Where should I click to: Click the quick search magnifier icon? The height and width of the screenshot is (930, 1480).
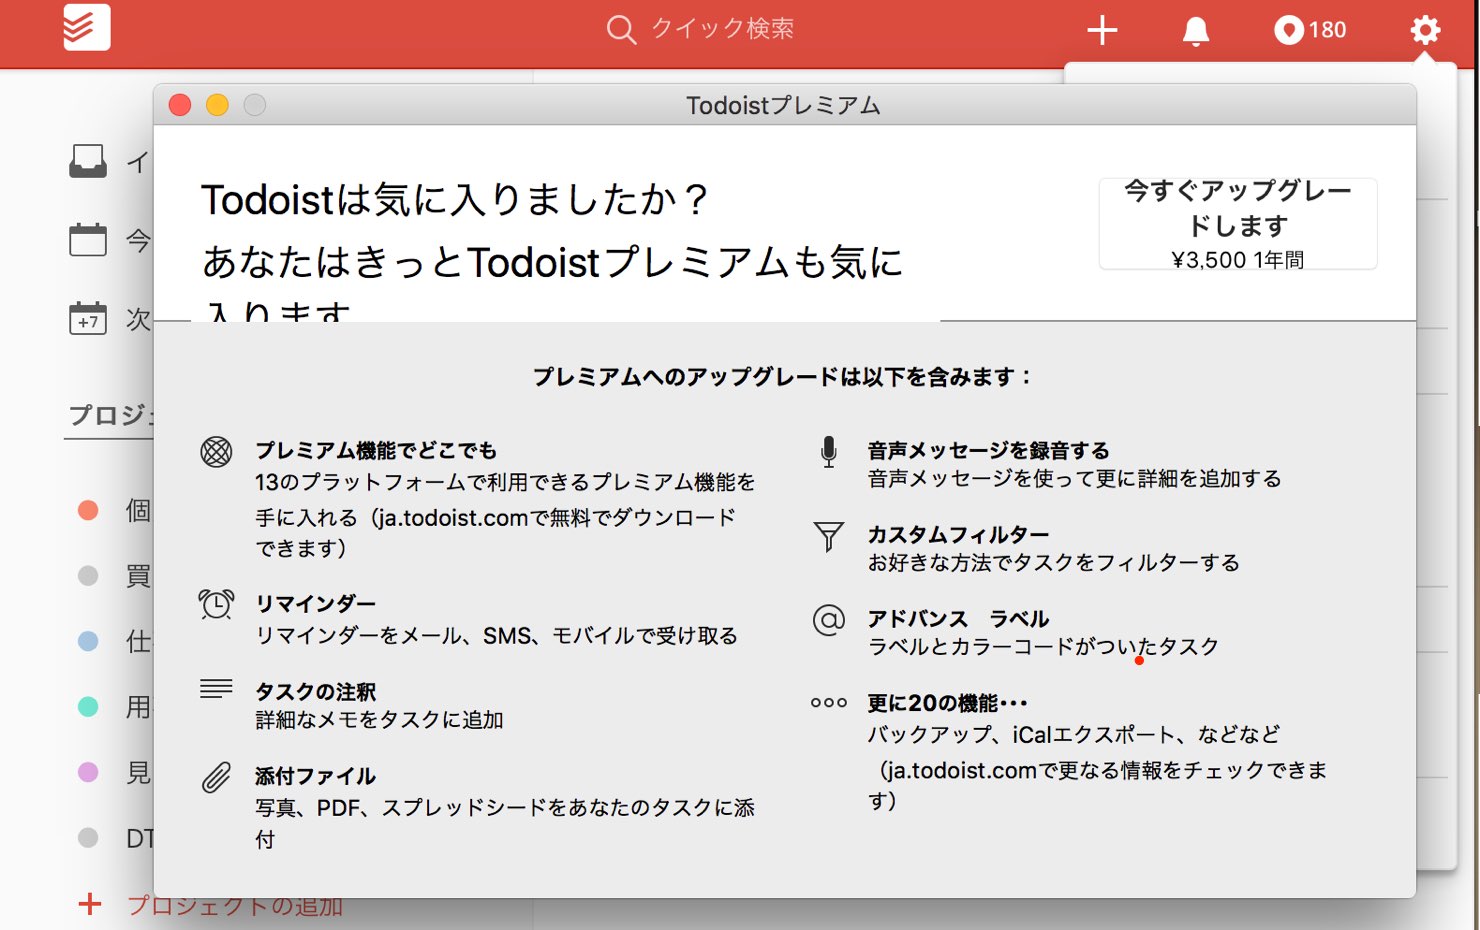point(621,29)
